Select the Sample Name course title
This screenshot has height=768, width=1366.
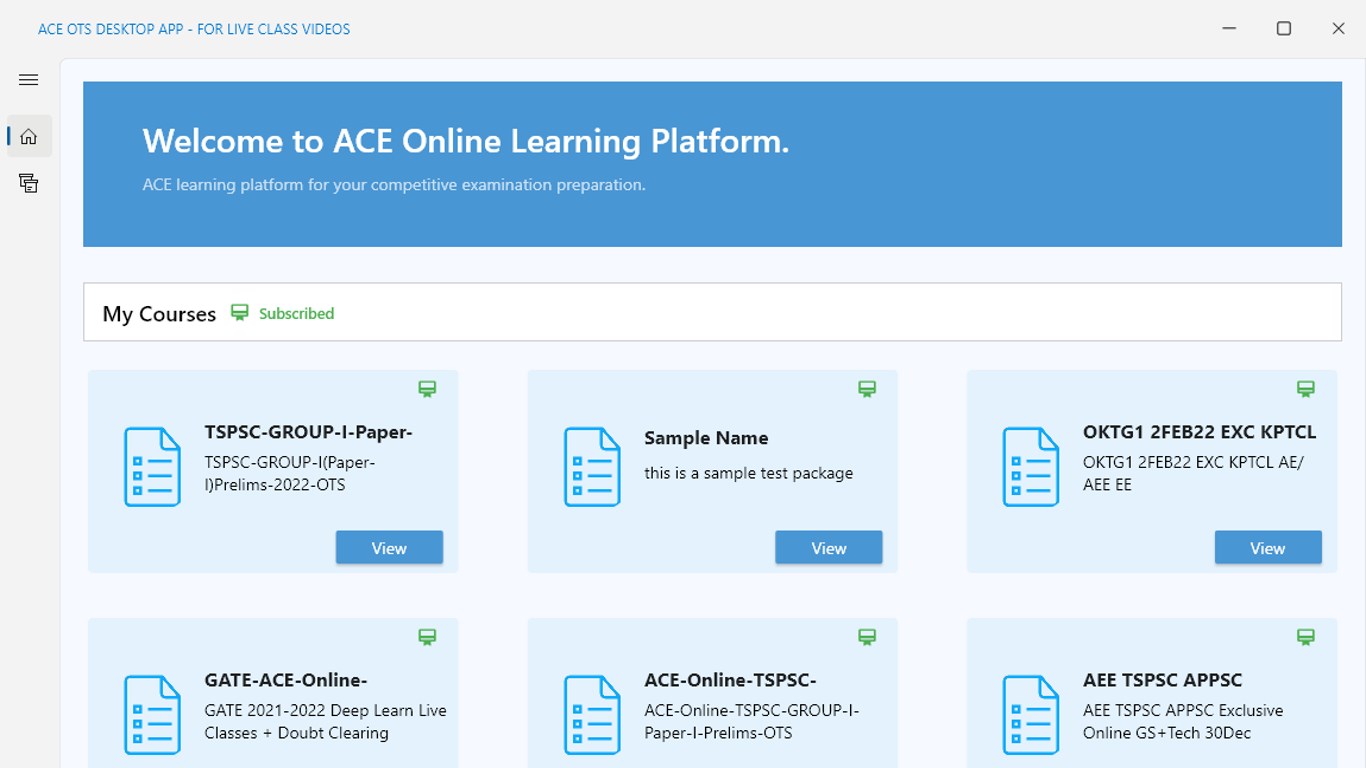pos(706,438)
